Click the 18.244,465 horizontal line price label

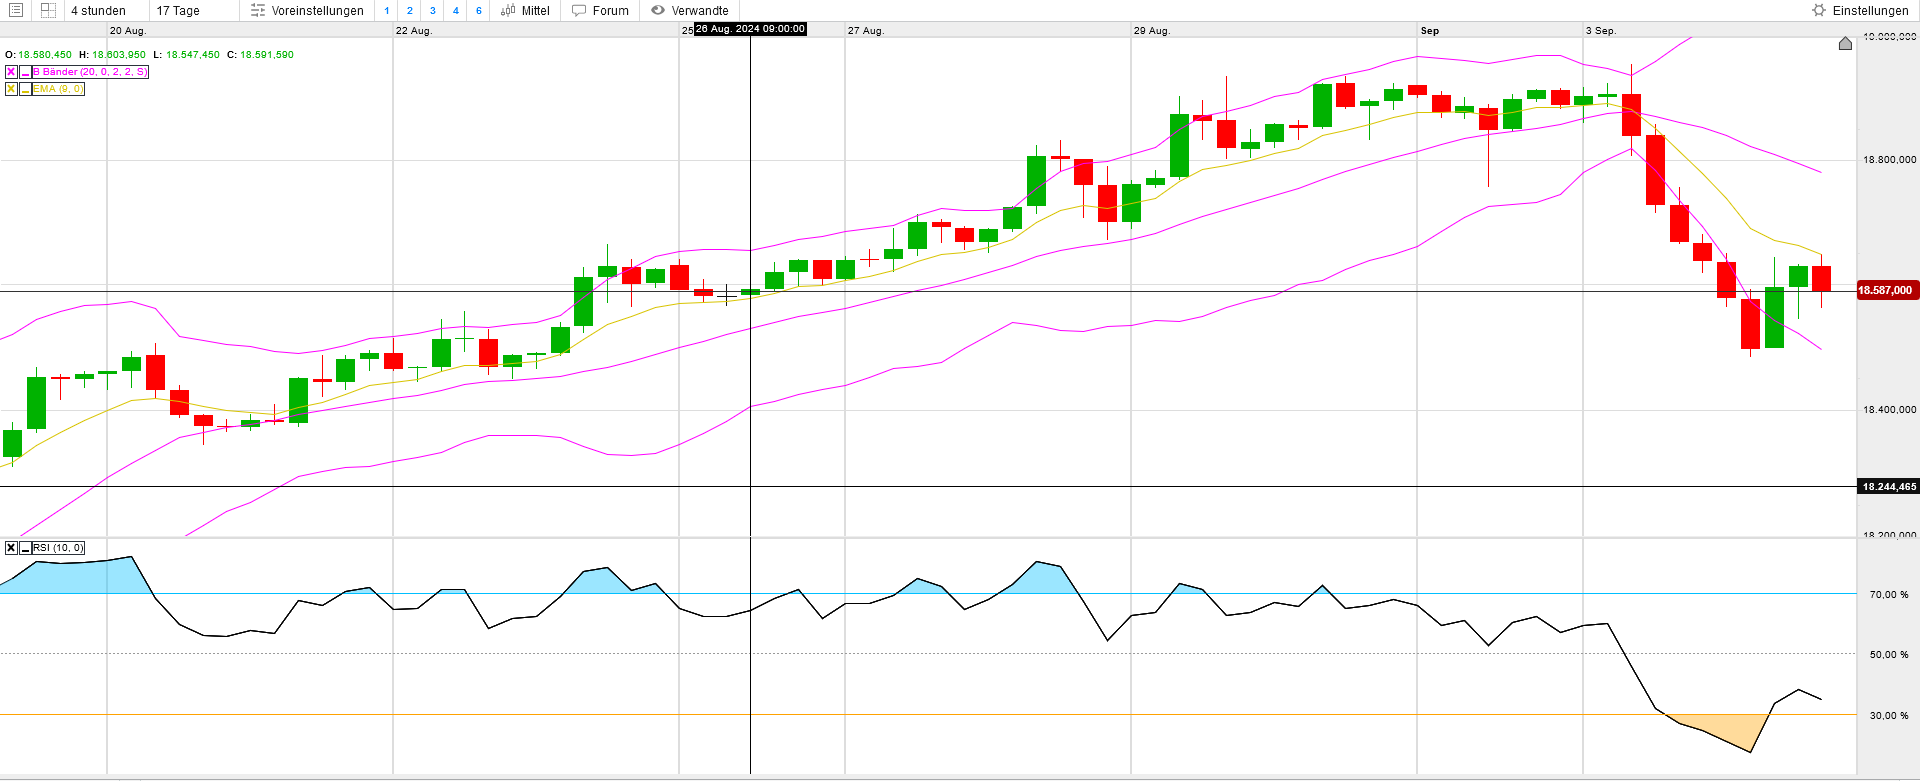pyautogui.click(x=1889, y=487)
